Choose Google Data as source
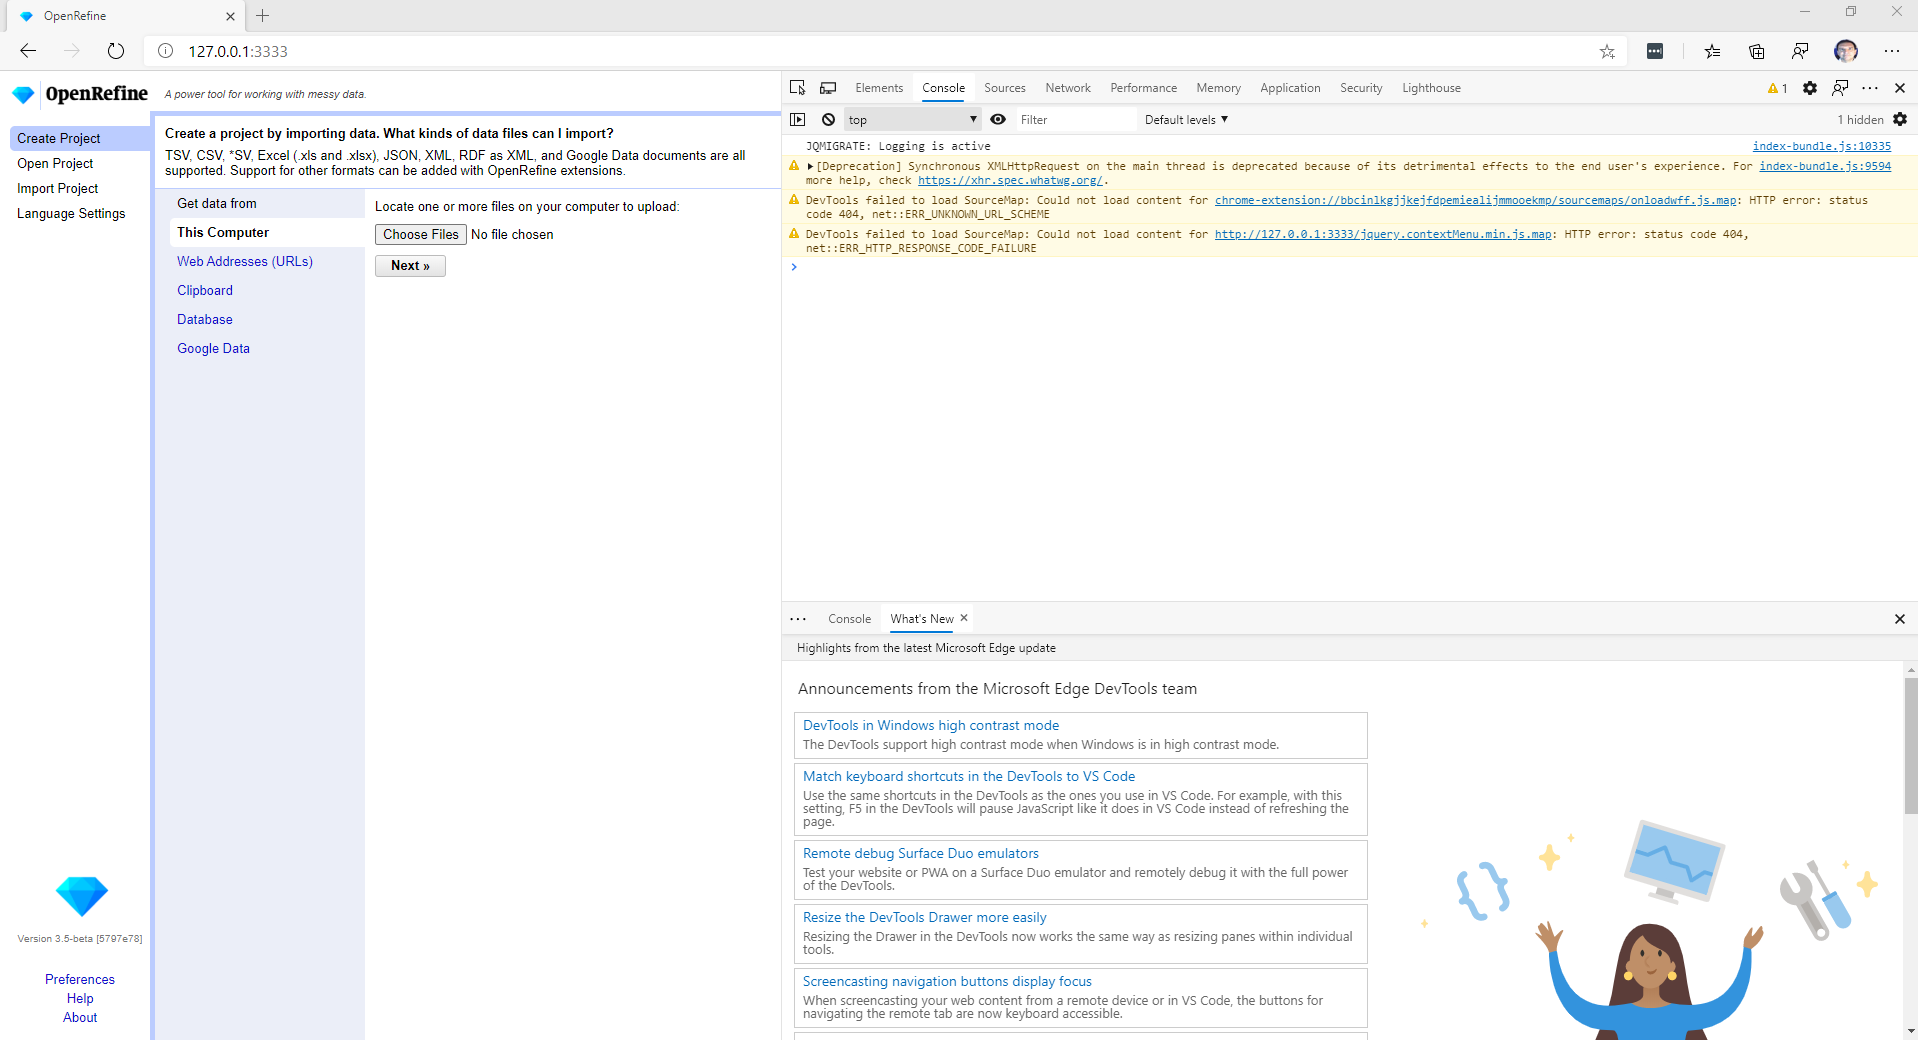 [213, 348]
